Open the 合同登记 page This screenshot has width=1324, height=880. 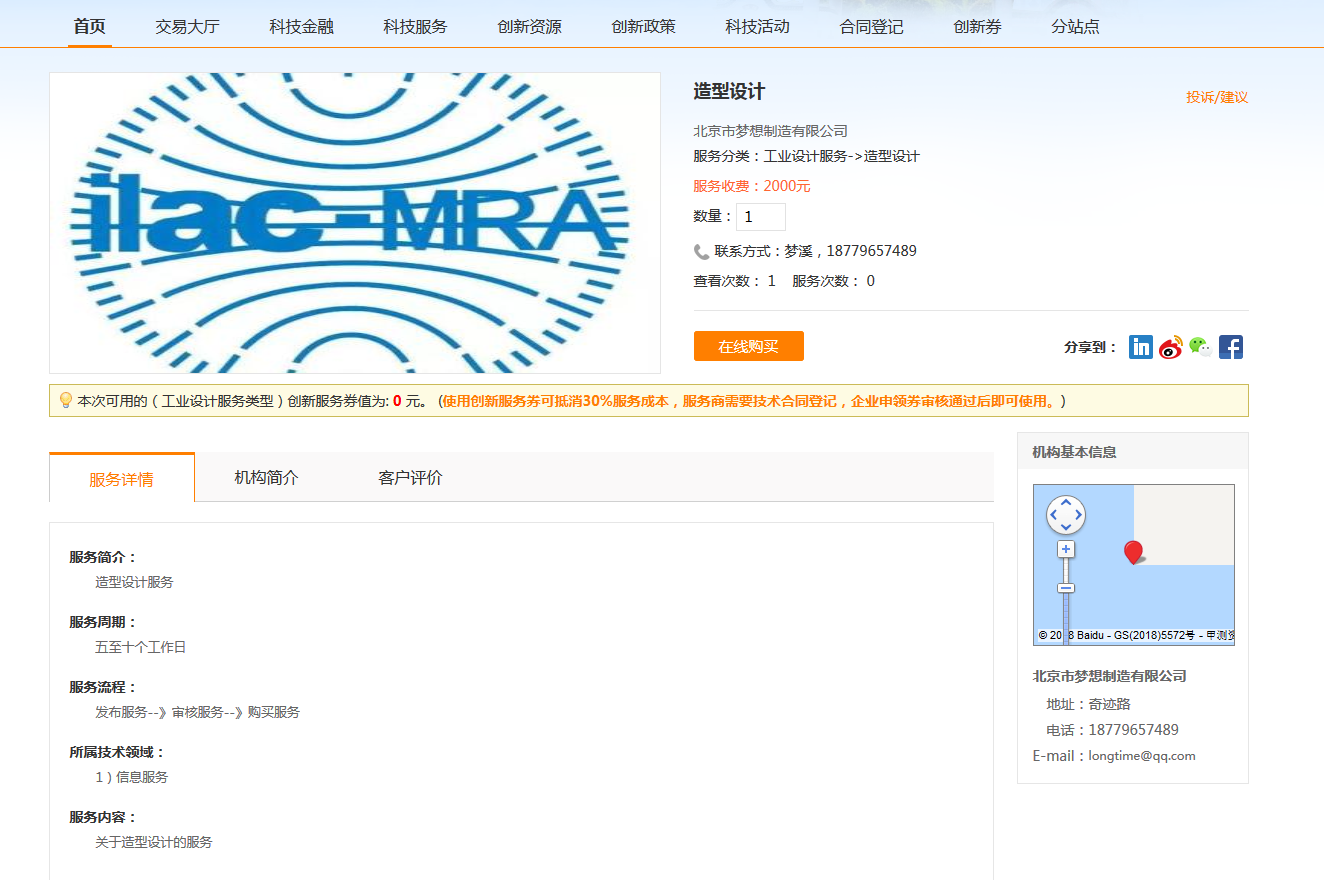click(x=871, y=27)
